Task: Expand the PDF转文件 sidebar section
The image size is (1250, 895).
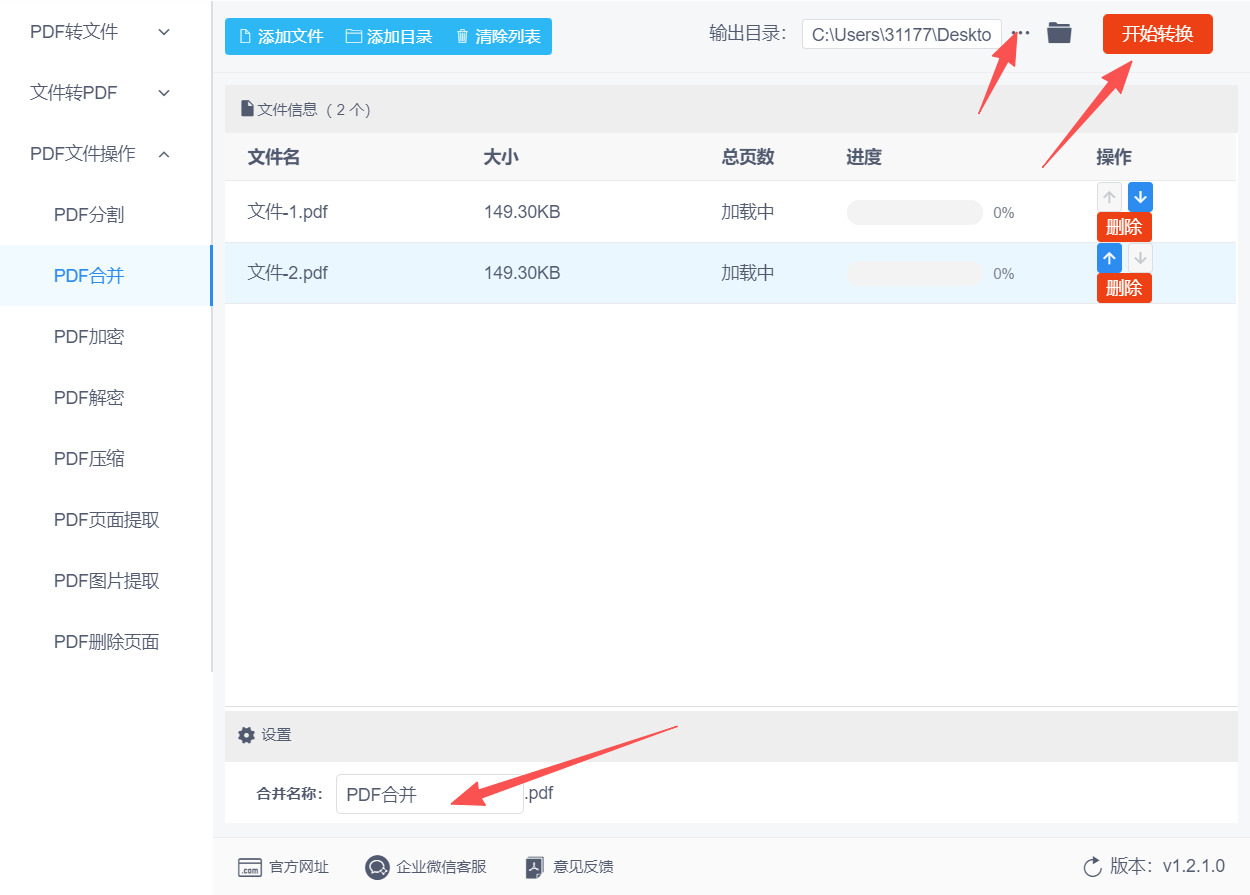Action: [x=106, y=32]
